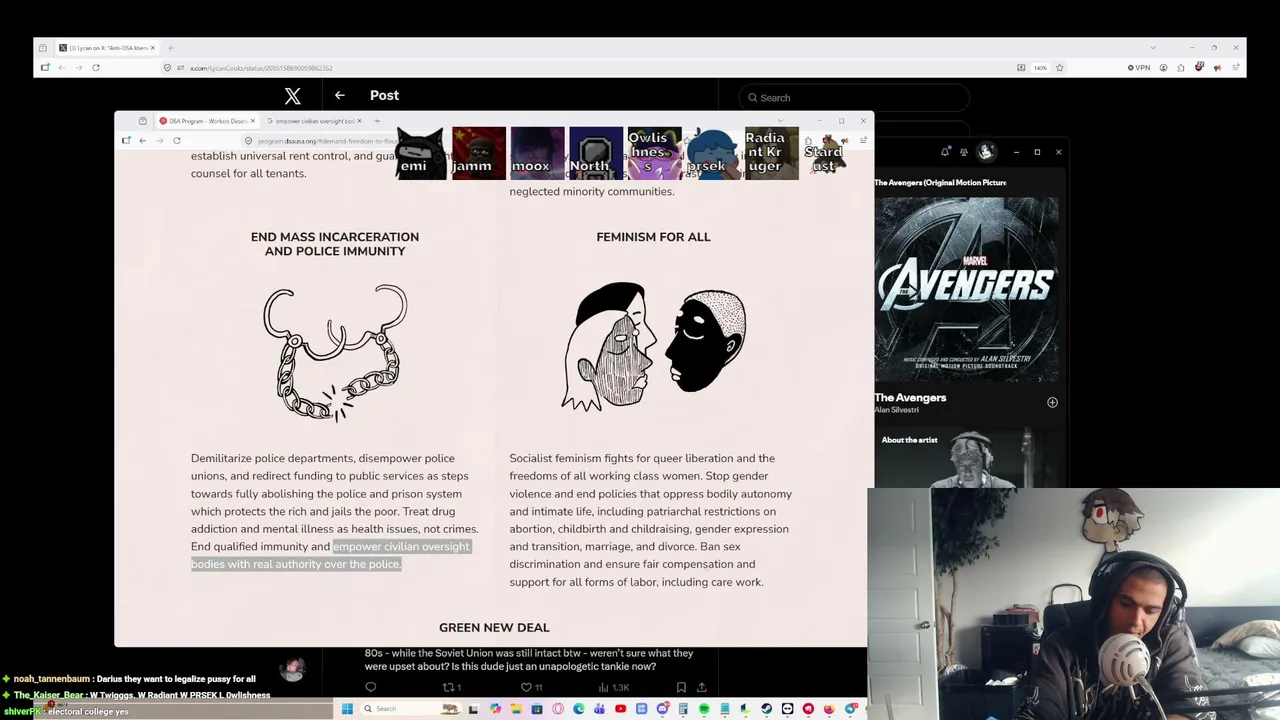1280x720 pixels.
Task: Open Spotify from the taskbar
Action: click(704, 709)
